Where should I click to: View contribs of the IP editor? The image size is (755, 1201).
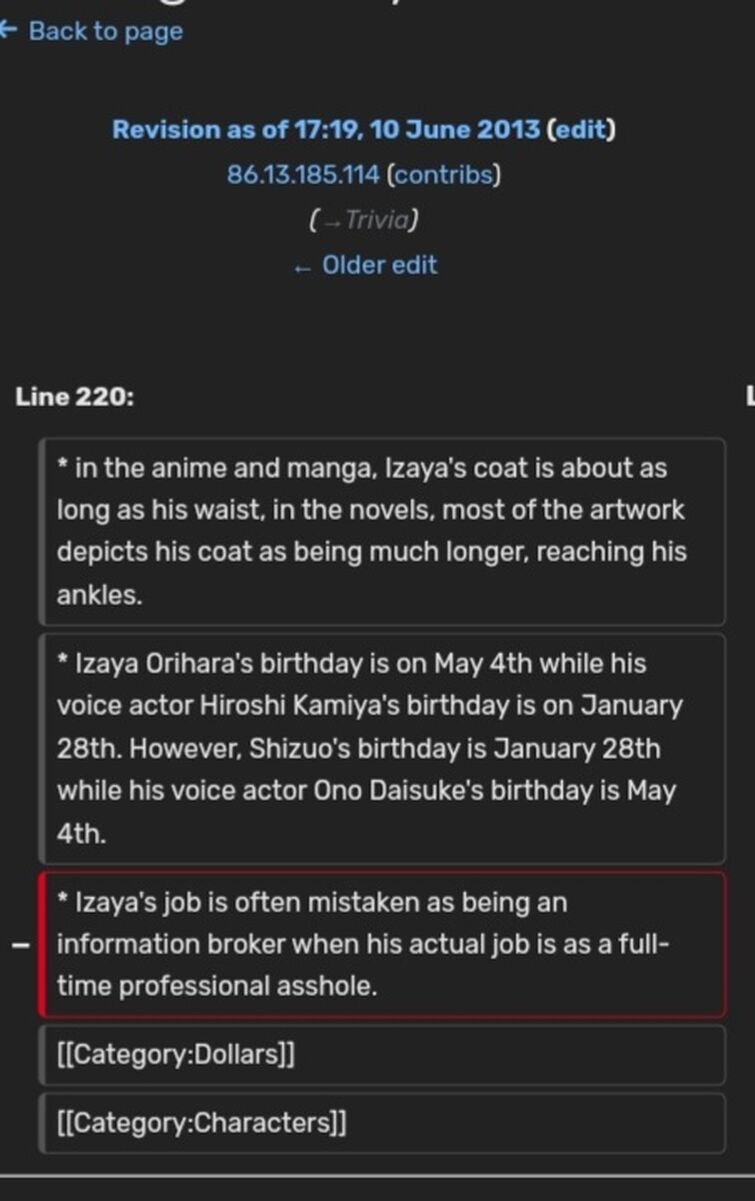click(x=441, y=175)
